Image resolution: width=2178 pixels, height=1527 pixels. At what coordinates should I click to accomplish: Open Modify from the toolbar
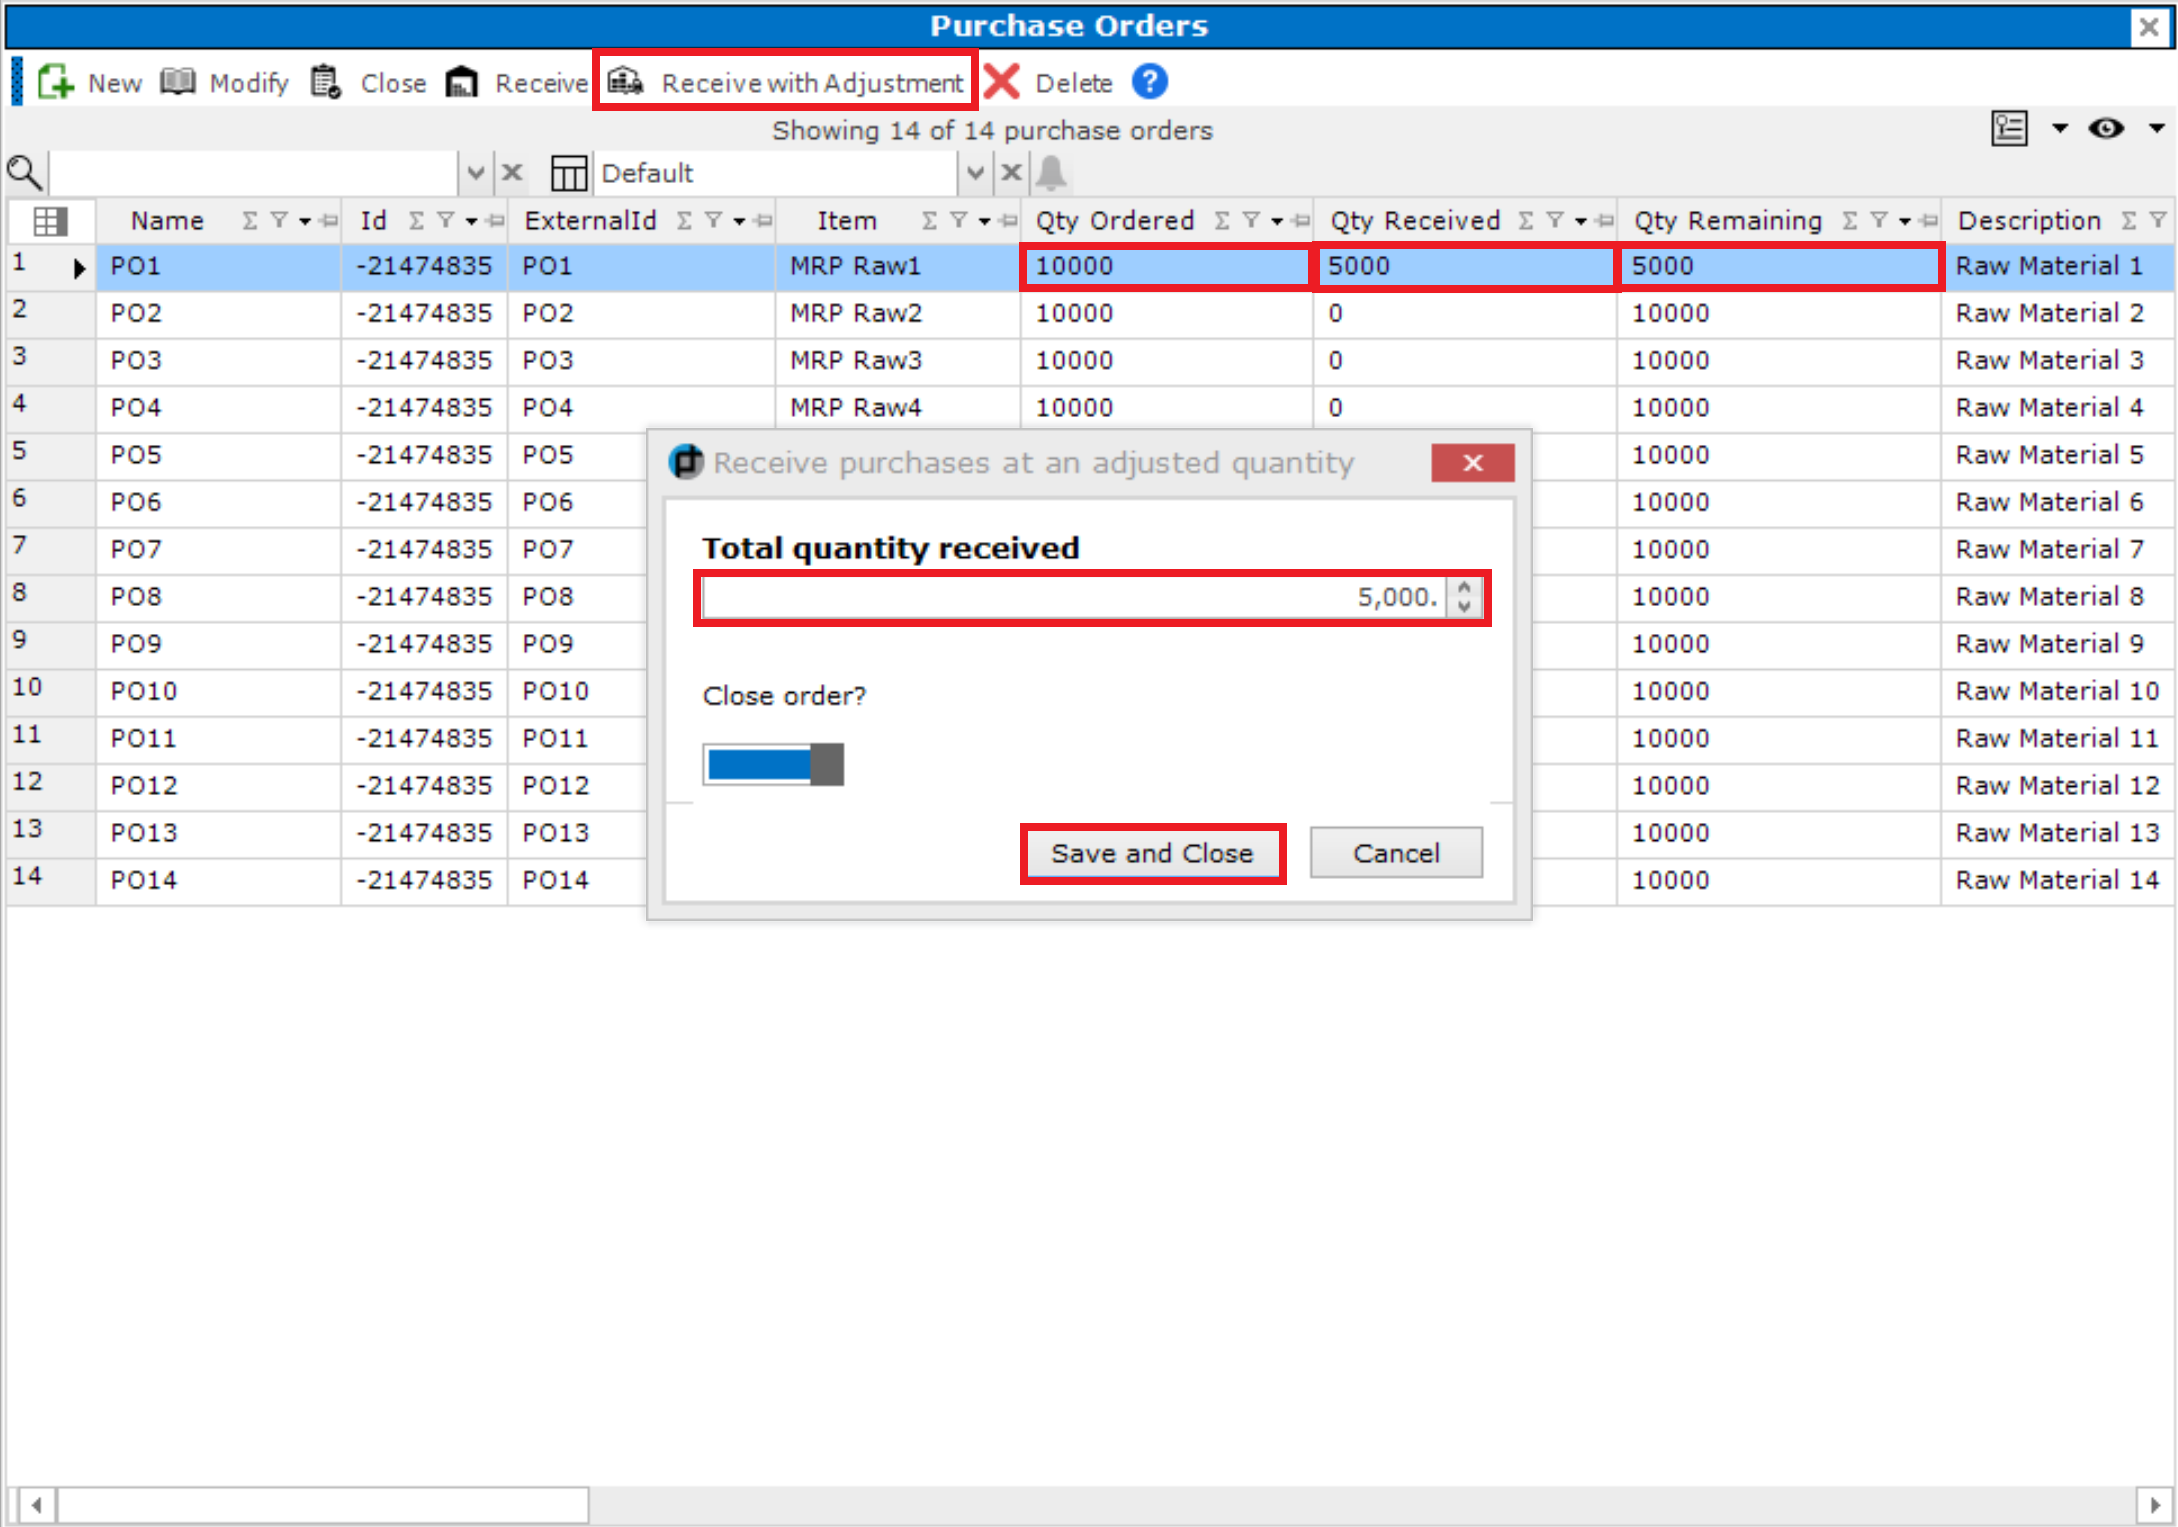[225, 82]
